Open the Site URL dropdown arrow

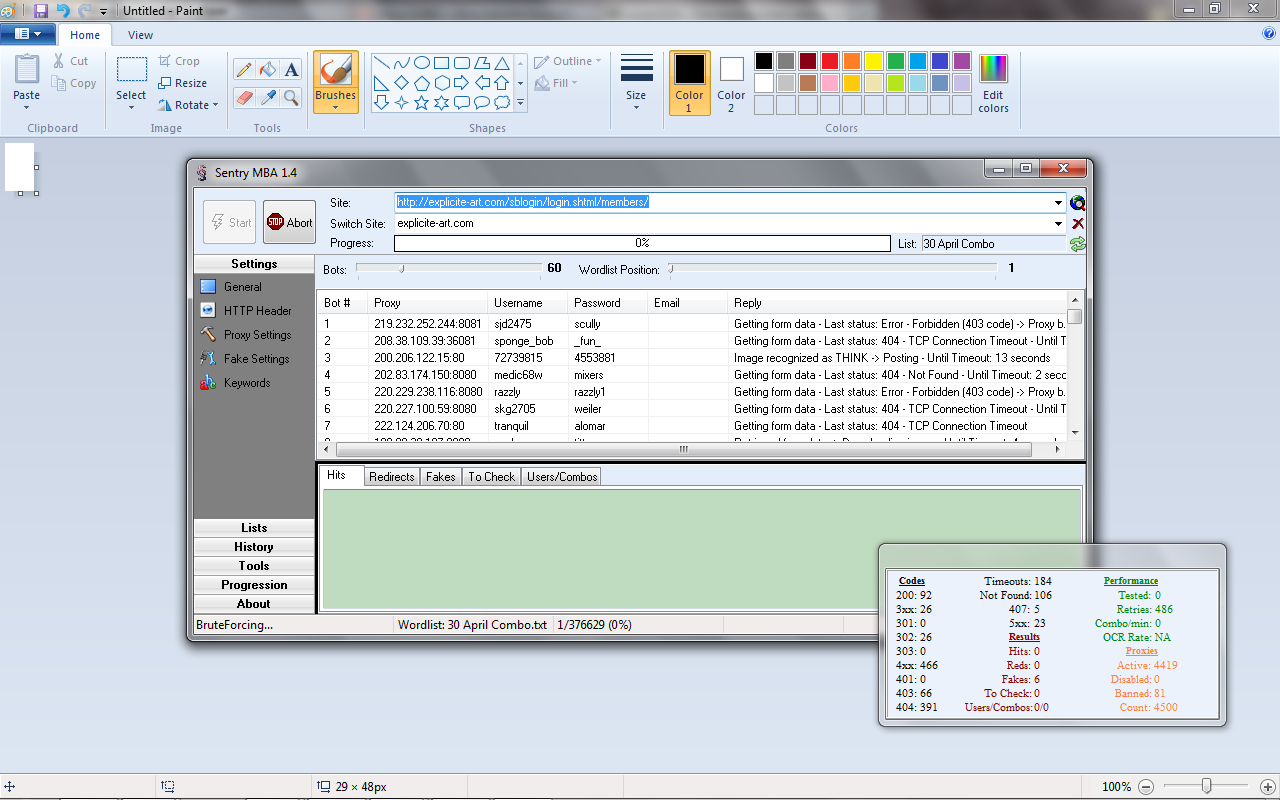click(x=1058, y=203)
